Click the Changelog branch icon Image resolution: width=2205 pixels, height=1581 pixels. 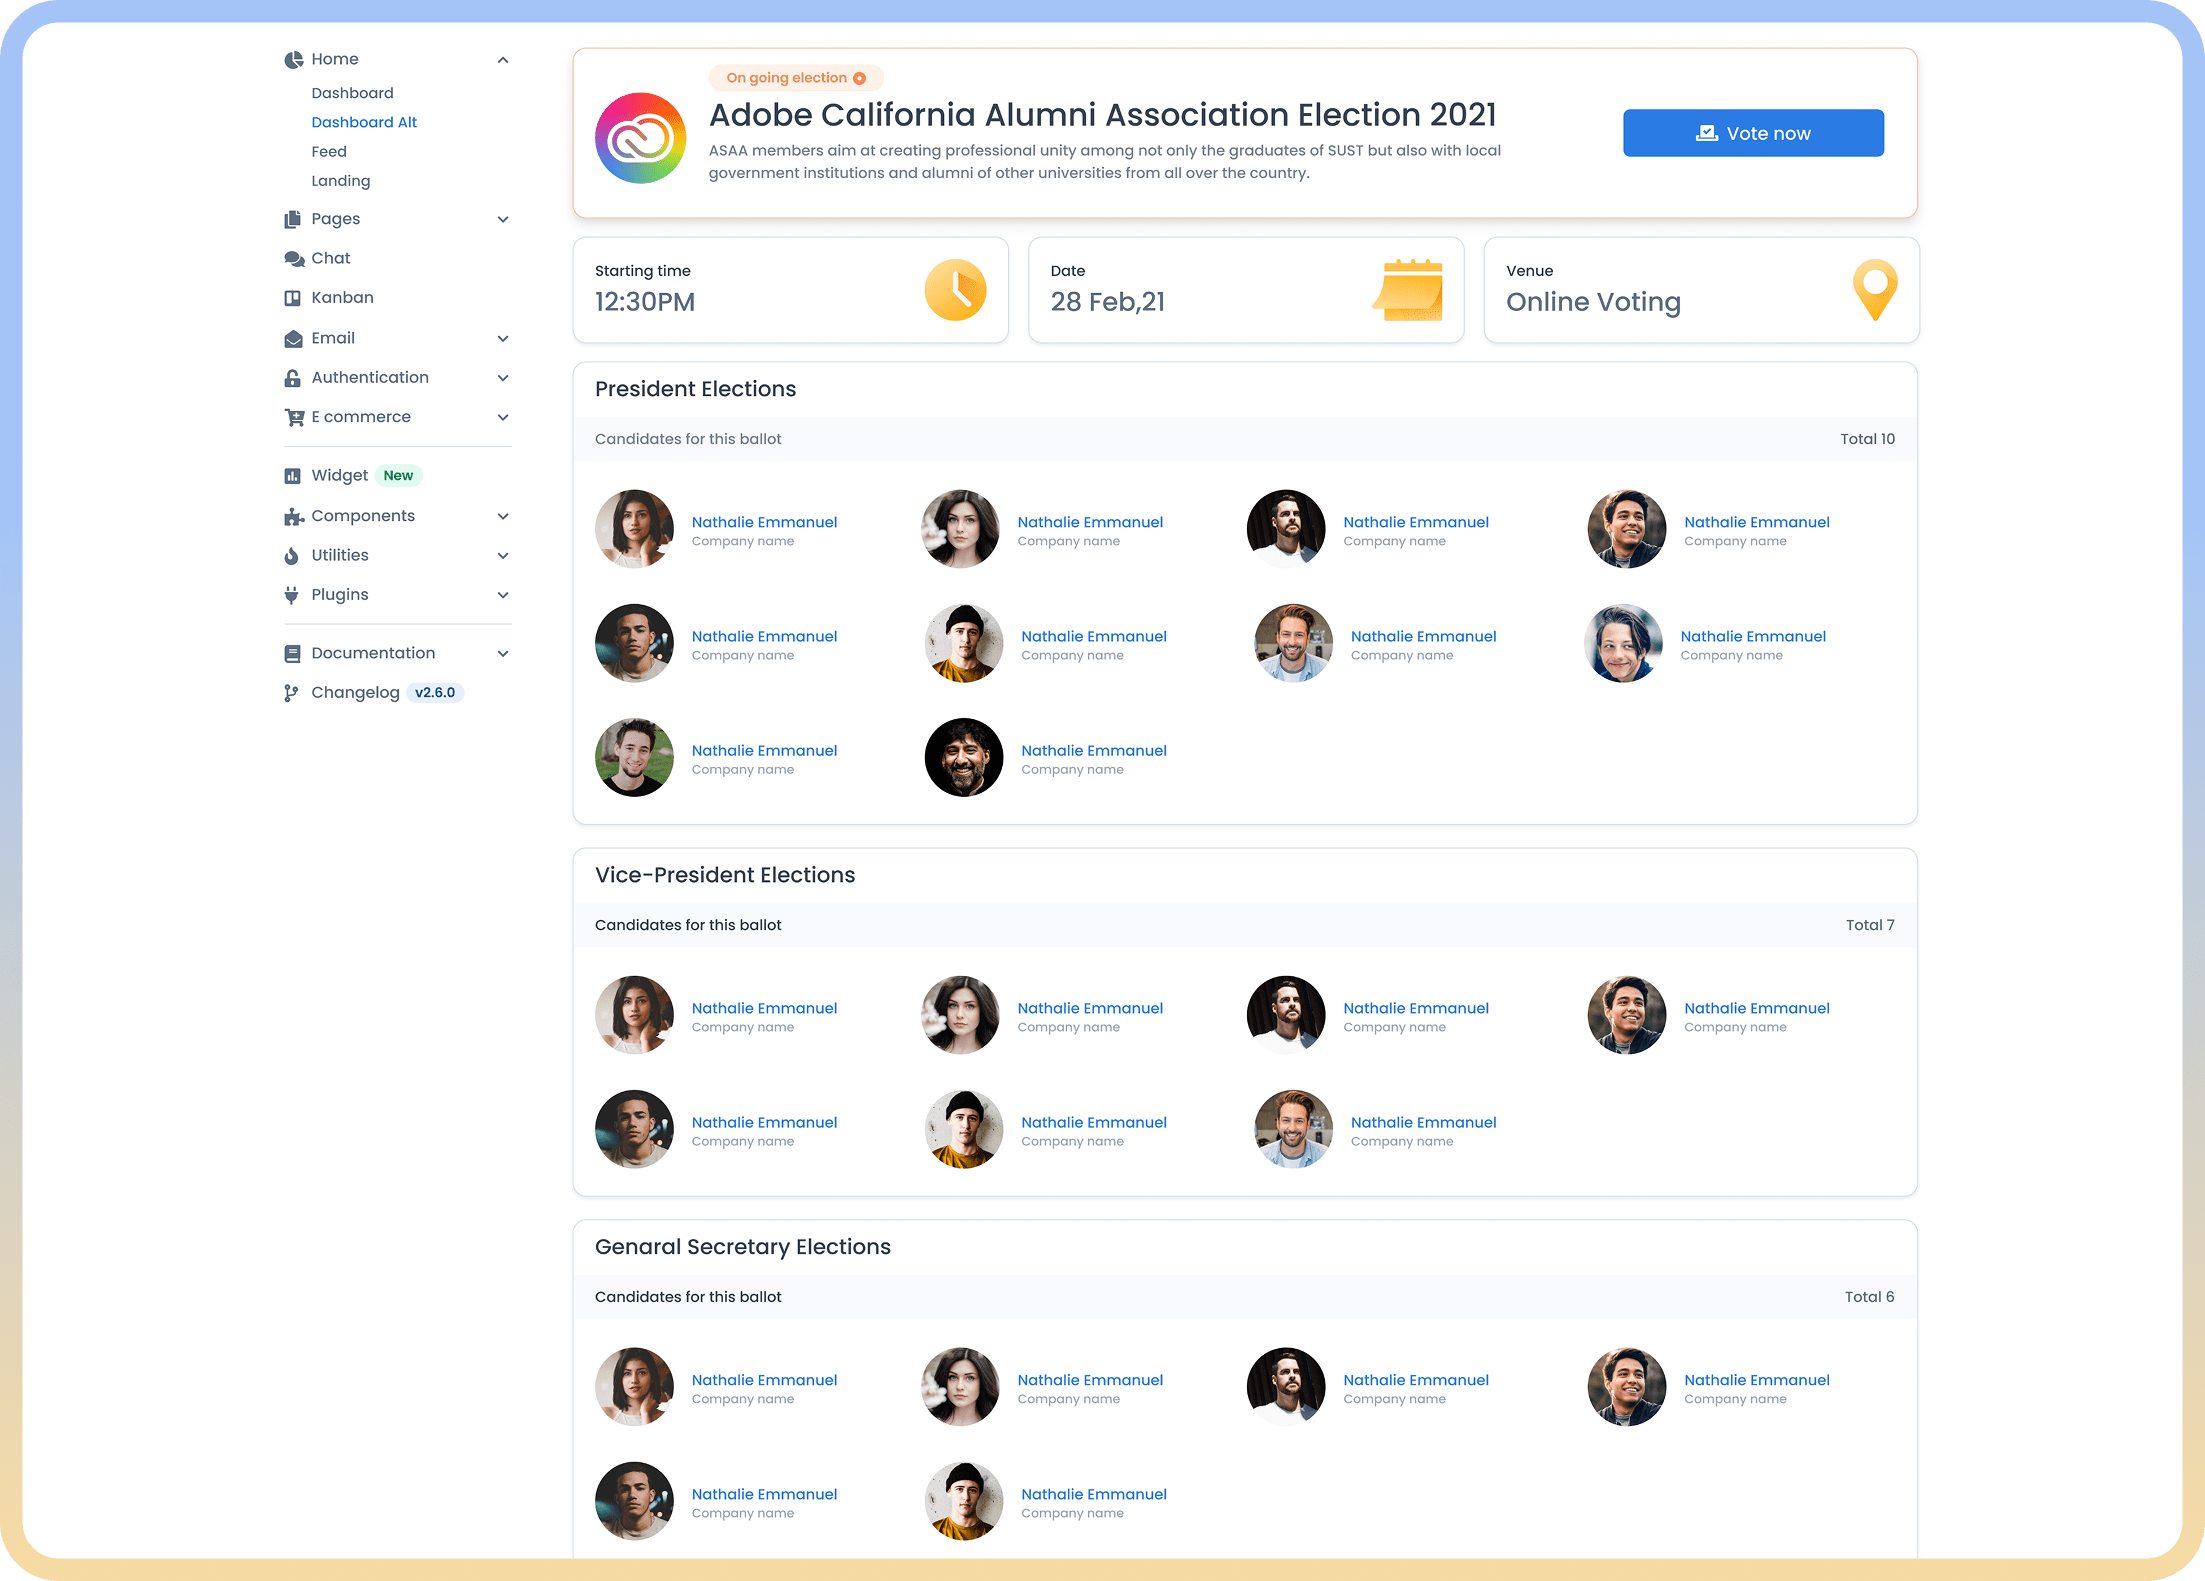291,693
